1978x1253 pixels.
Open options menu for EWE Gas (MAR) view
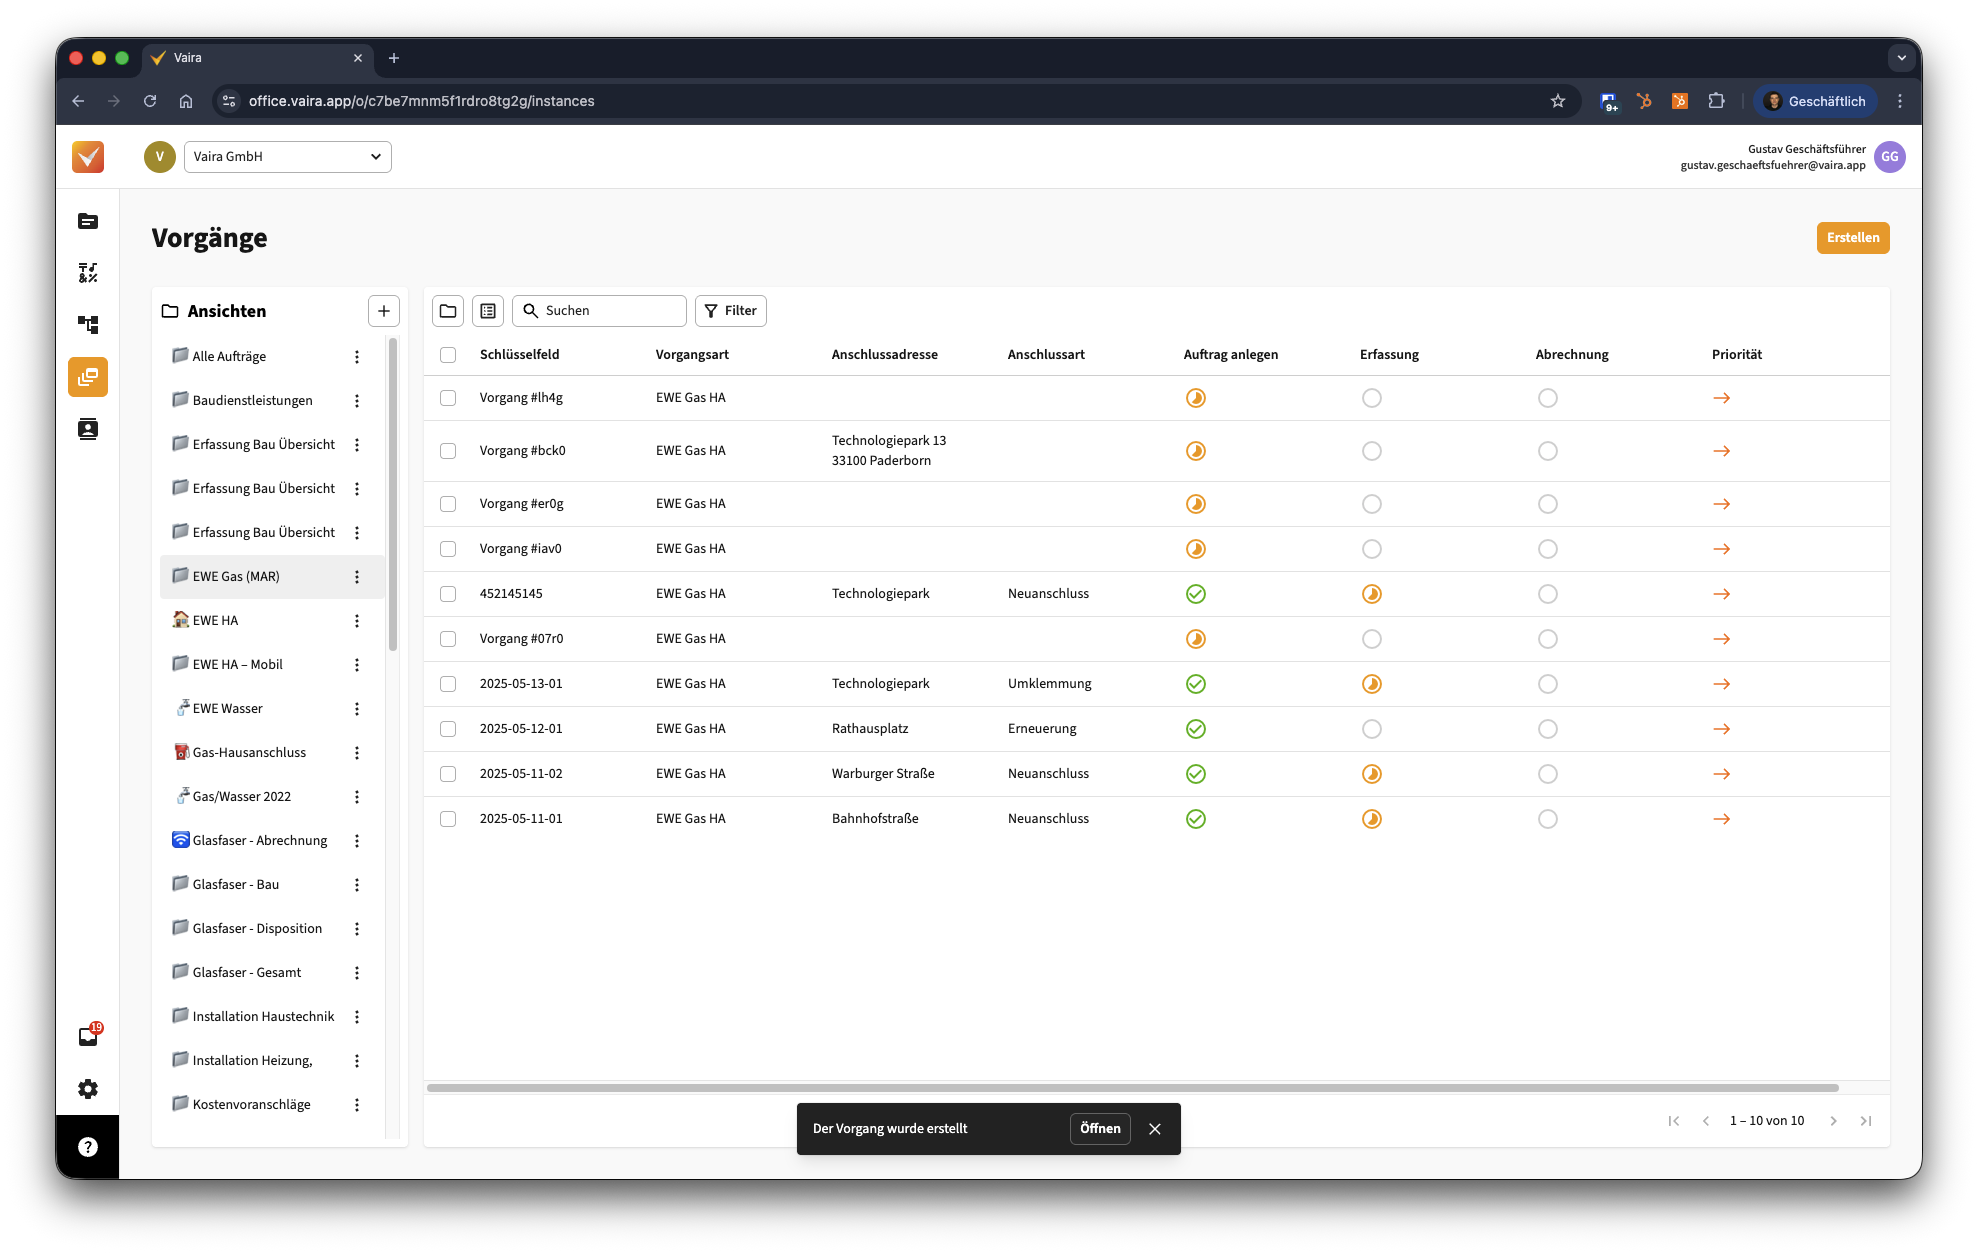pyautogui.click(x=357, y=577)
